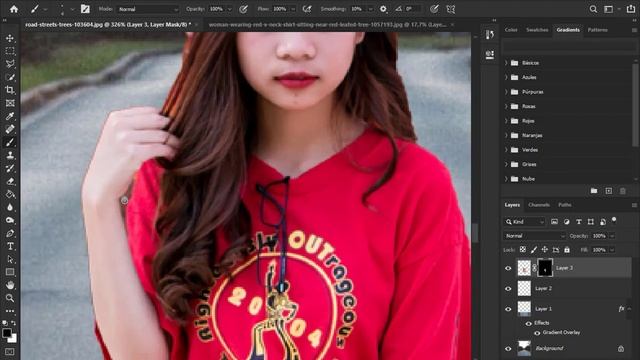Click the Layer 3 mask thumbnail
This screenshot has width=640, height=360.
point(545,268)
